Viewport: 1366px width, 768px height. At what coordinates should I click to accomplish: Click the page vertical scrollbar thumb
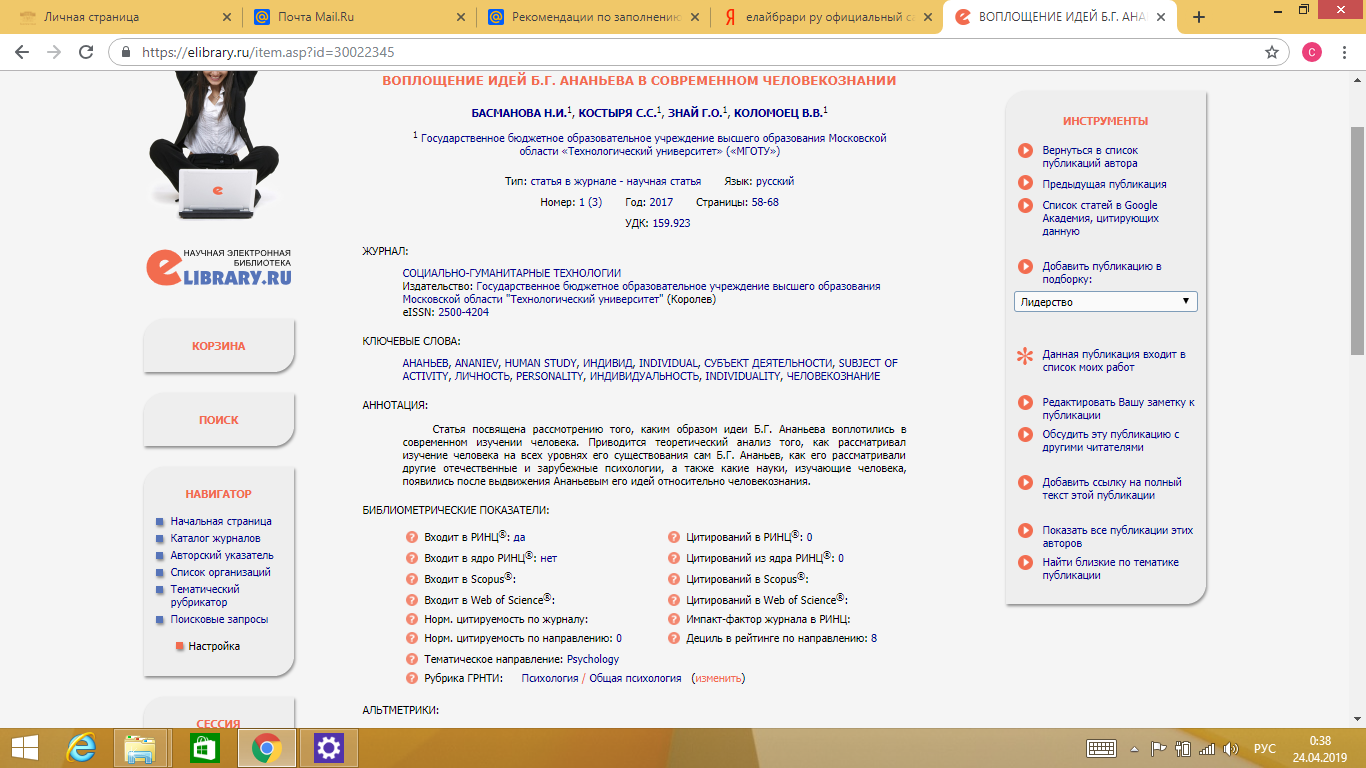(1357, 240)
